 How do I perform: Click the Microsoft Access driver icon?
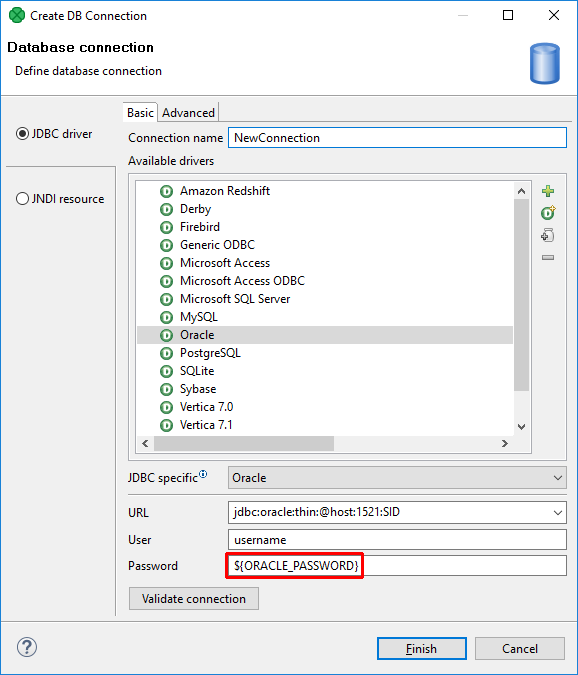(167, 263)
